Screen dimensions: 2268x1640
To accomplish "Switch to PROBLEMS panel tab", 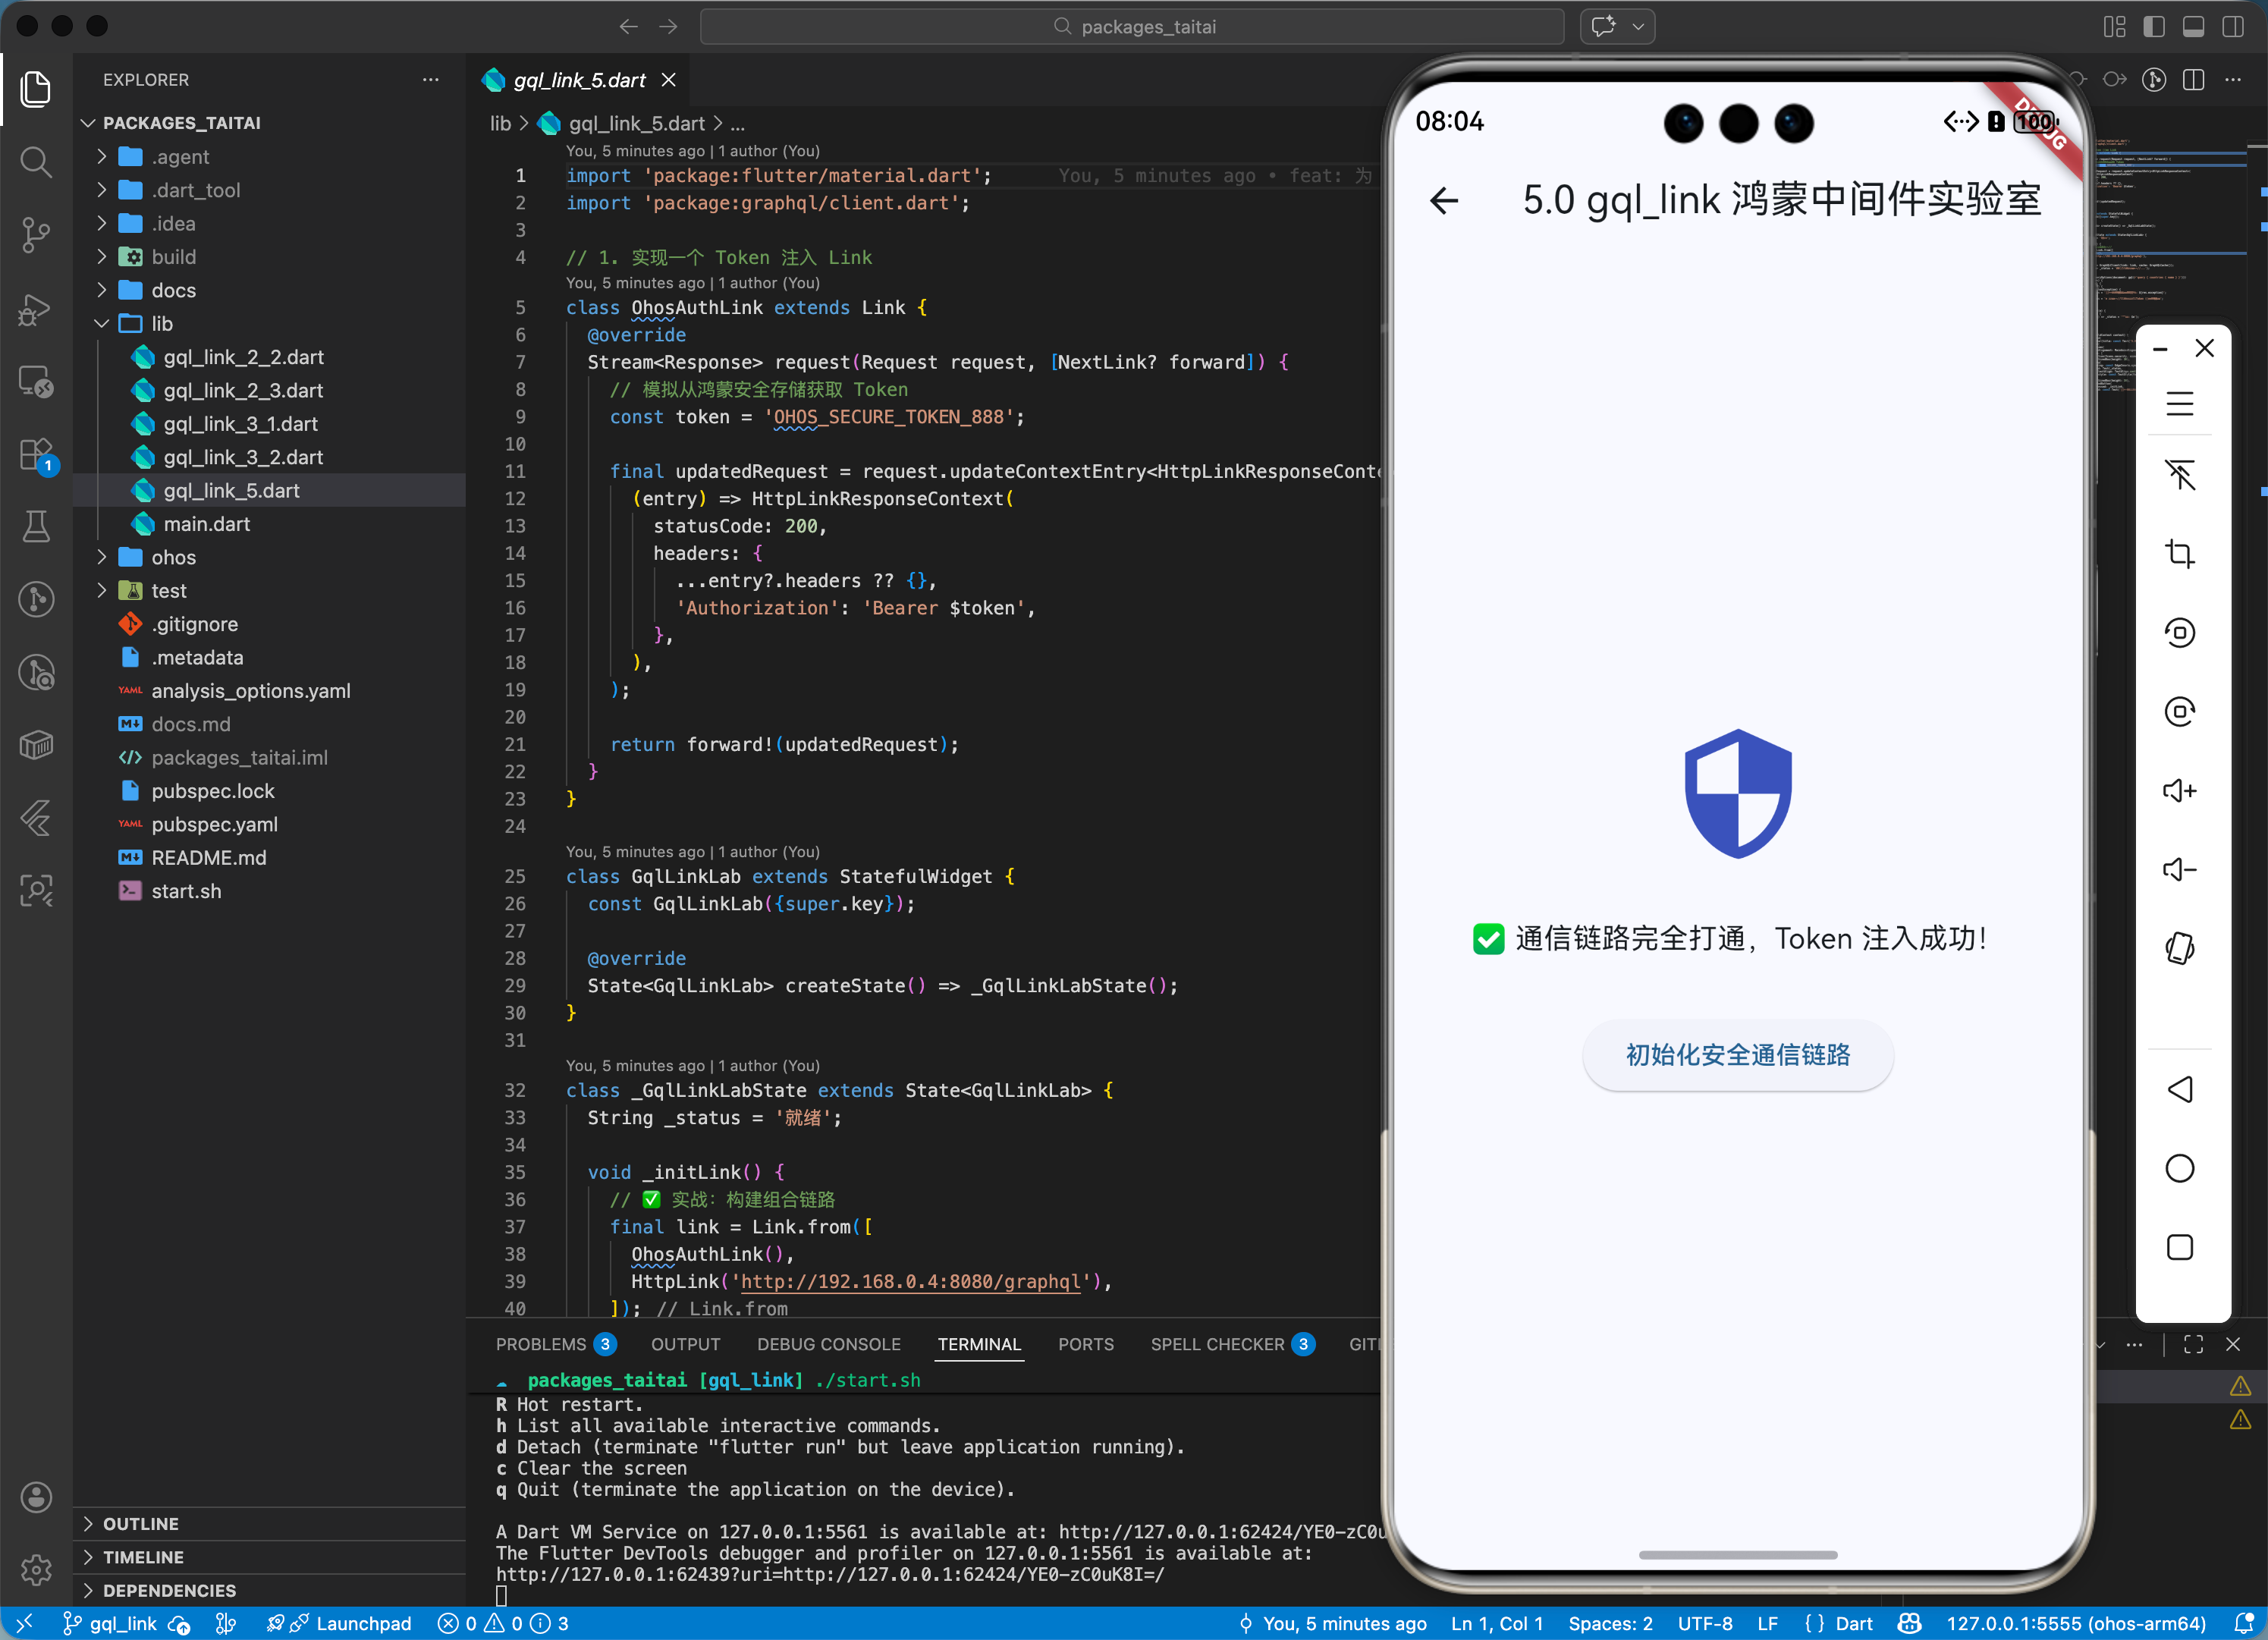I will (x=541, y=1344).
